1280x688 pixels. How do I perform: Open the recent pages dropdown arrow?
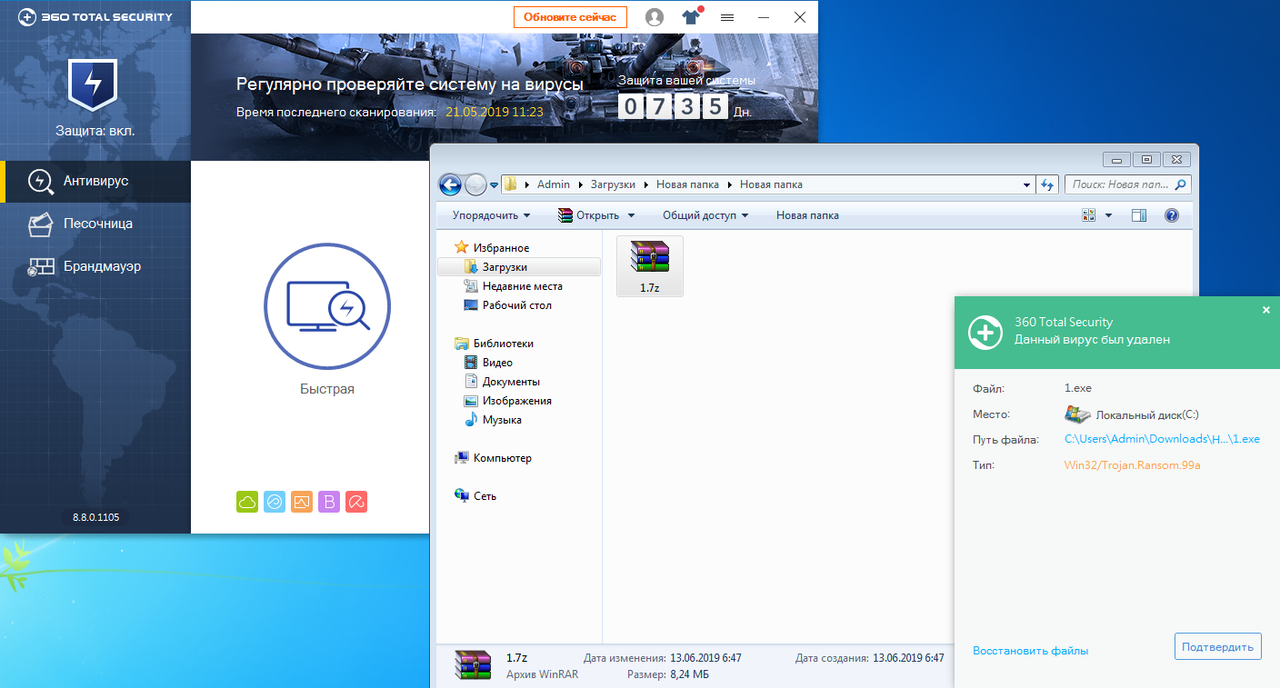pyautogui.click(x=494, y=185)
